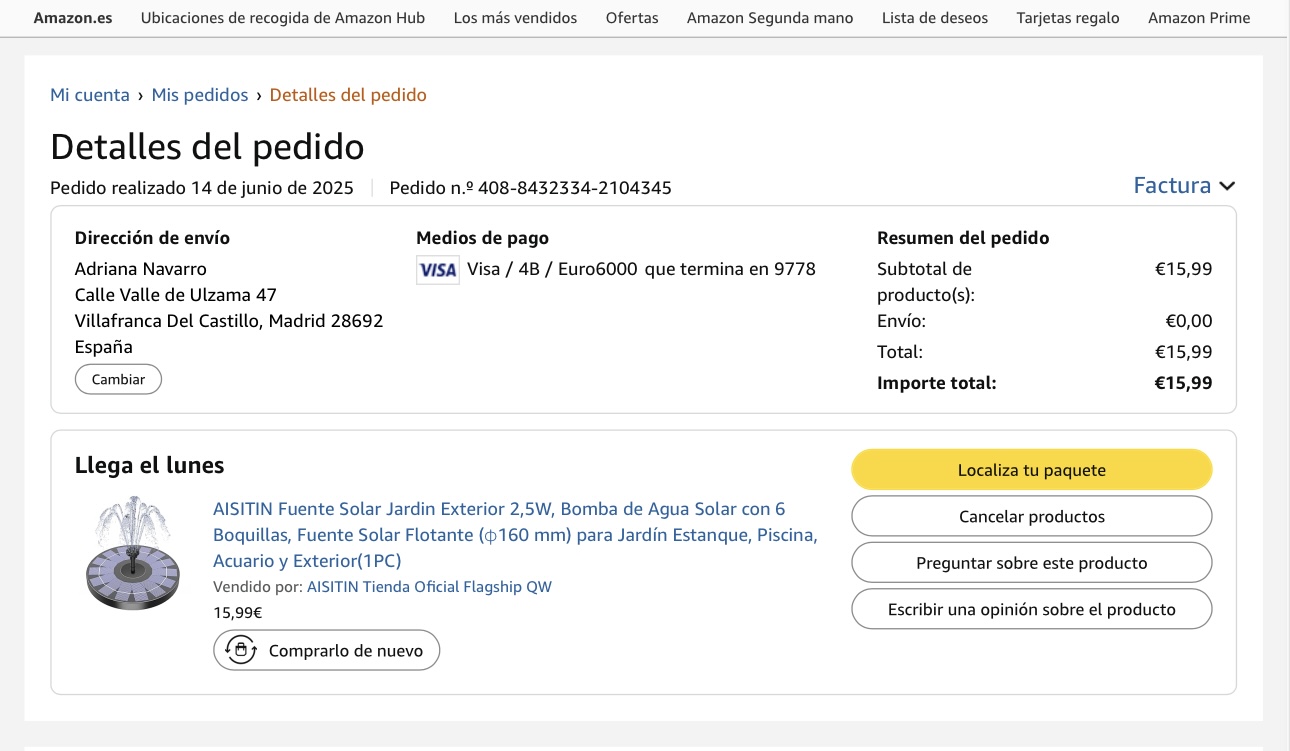Go back to Mis pedidos breadcrumb
The image size is (1290, 751).
[x=200, y=95]
